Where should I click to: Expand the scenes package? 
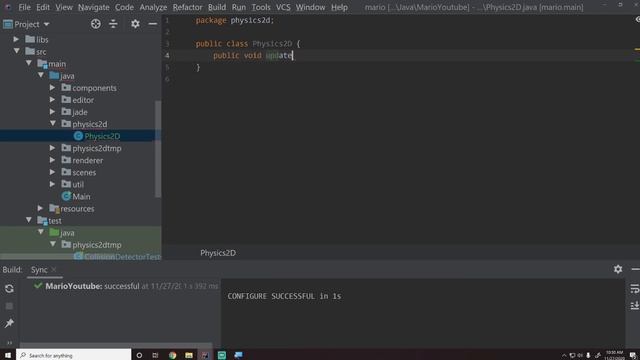pyautogui.click(x=53, y=172)
